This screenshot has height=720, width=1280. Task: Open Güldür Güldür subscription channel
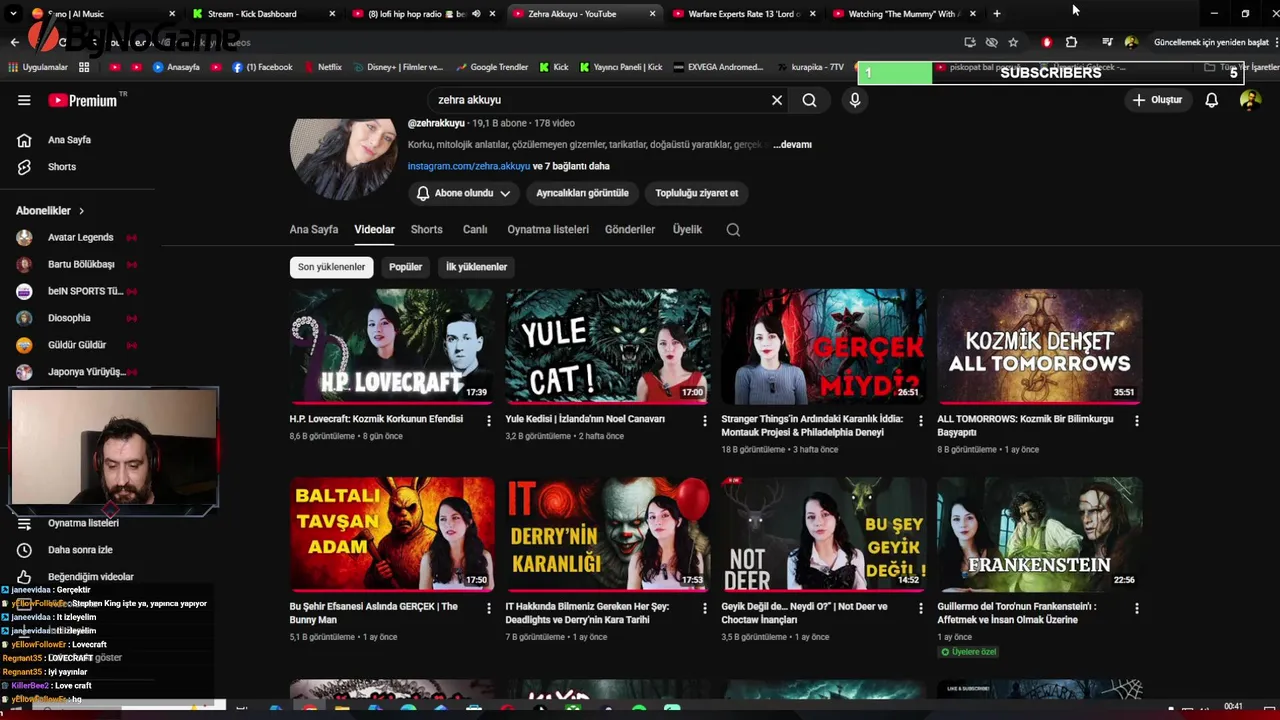pyautogui.click(x=77, y=345)
